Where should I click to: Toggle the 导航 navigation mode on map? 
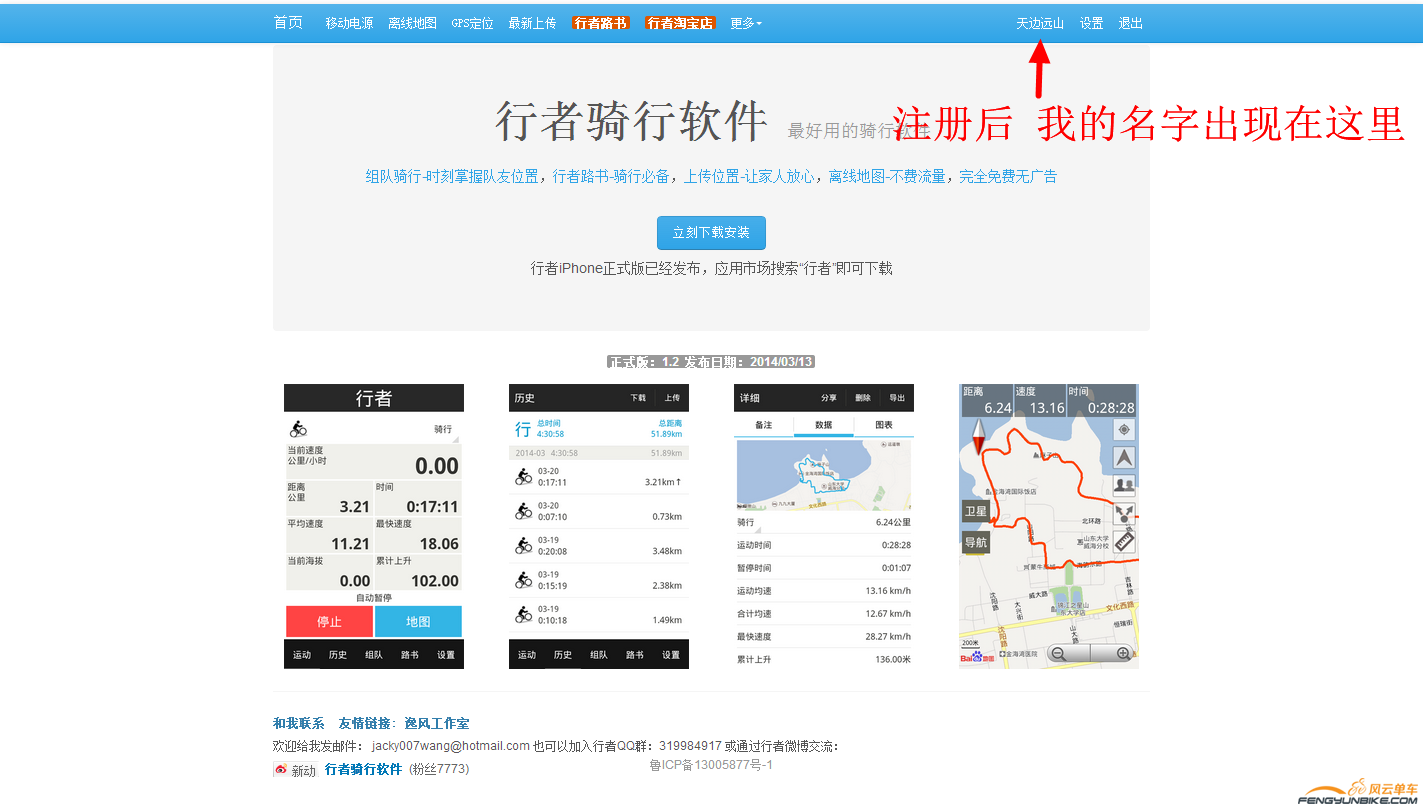click(x=975, y=542)
